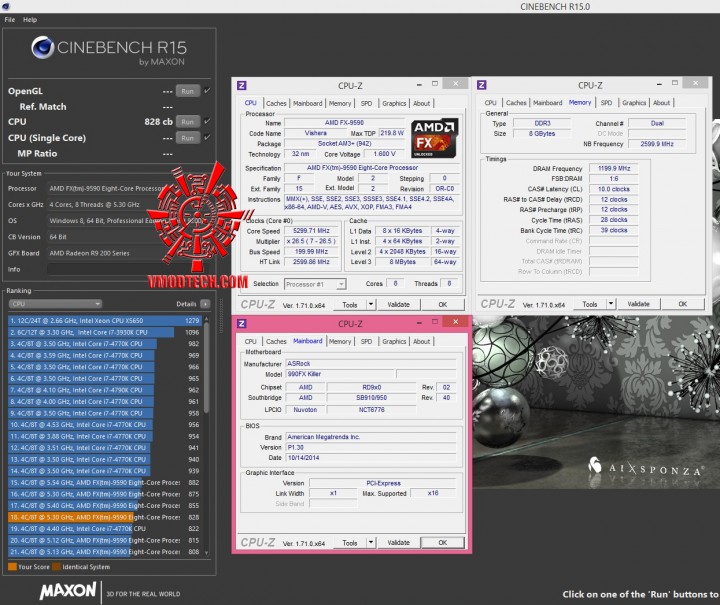
Task: Toggle the CPU Single Core checkbox
Action: 207,137
